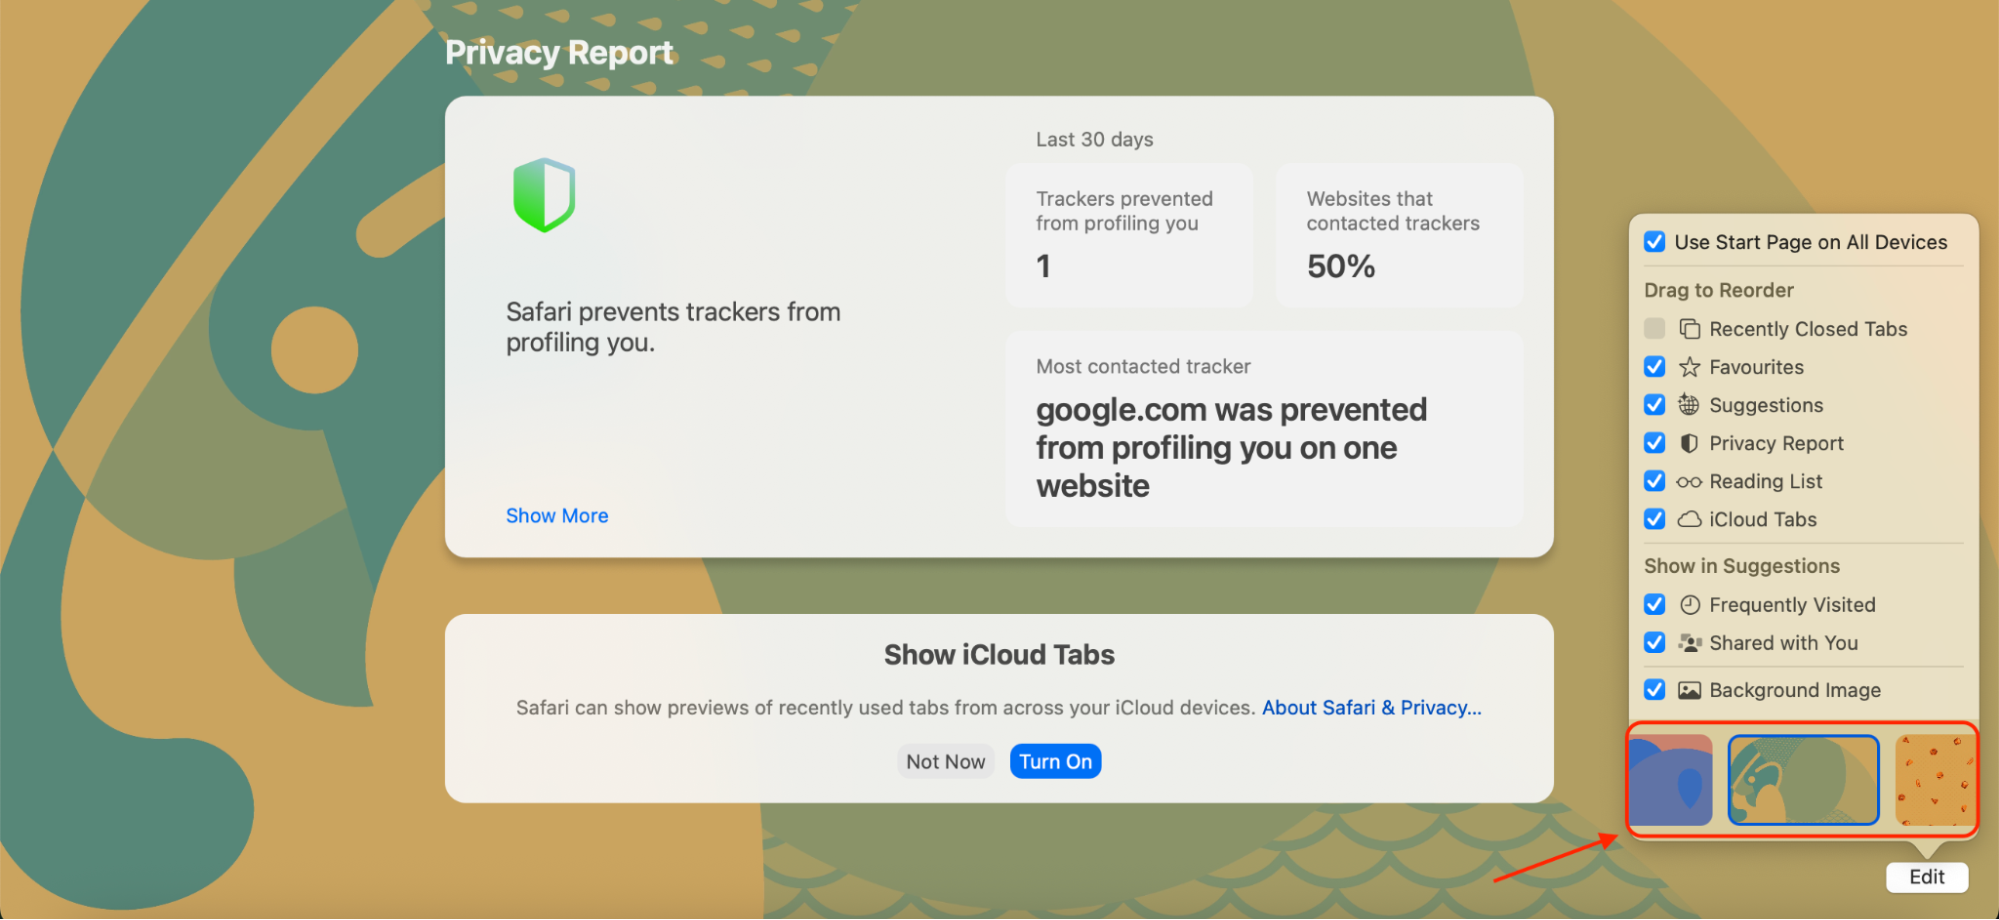
Task: Untick the Privacy Report checkbox
Action: tap(1655, 443)
